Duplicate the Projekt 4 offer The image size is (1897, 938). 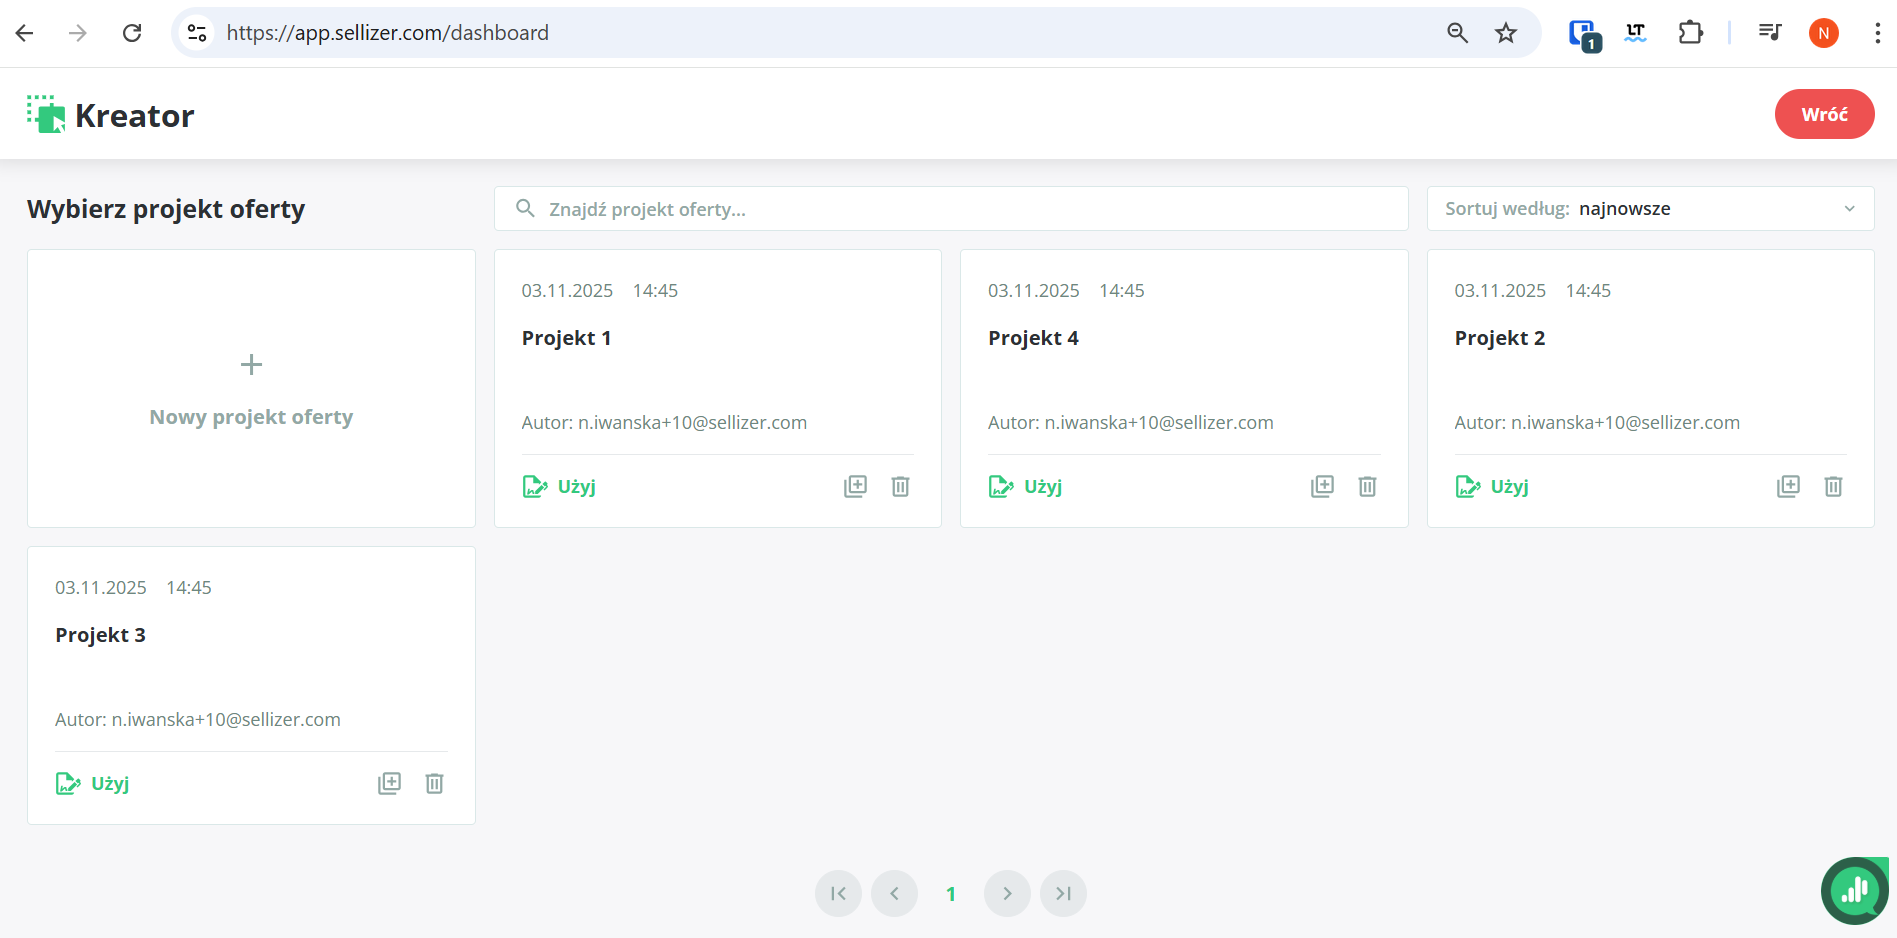1322,486
